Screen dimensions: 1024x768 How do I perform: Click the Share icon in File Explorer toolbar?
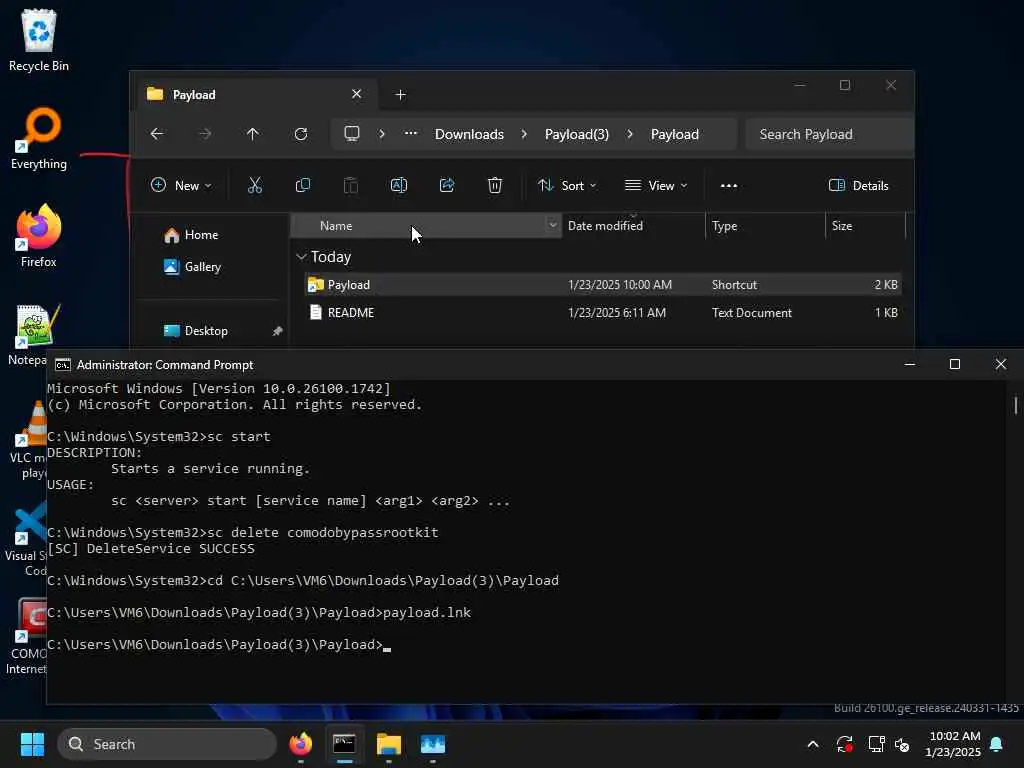pos(447,185)
